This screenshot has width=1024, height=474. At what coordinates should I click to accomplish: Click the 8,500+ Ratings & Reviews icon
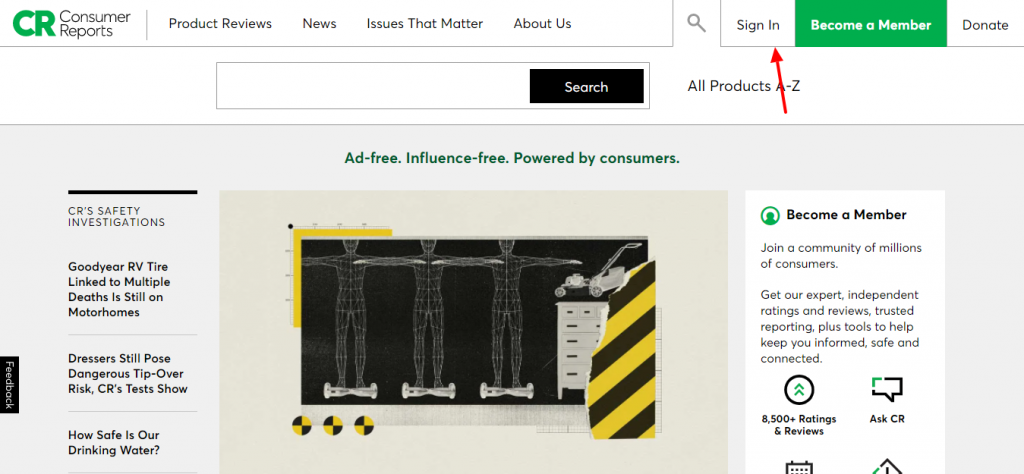click(x=799, y=390)
